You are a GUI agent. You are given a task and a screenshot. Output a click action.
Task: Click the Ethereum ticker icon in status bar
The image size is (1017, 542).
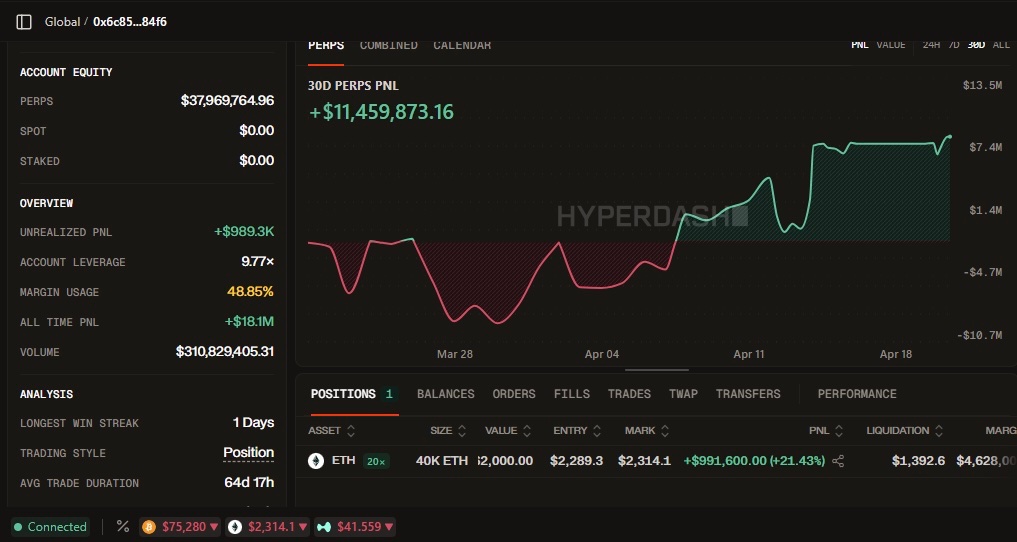[234, 527]
